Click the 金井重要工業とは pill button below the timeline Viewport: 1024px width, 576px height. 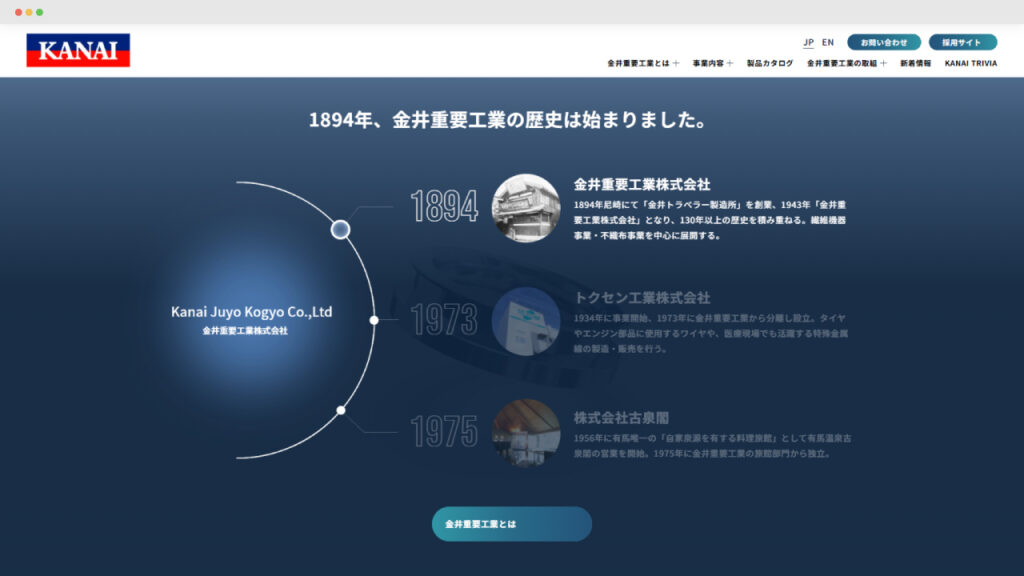tap(512, 524)
